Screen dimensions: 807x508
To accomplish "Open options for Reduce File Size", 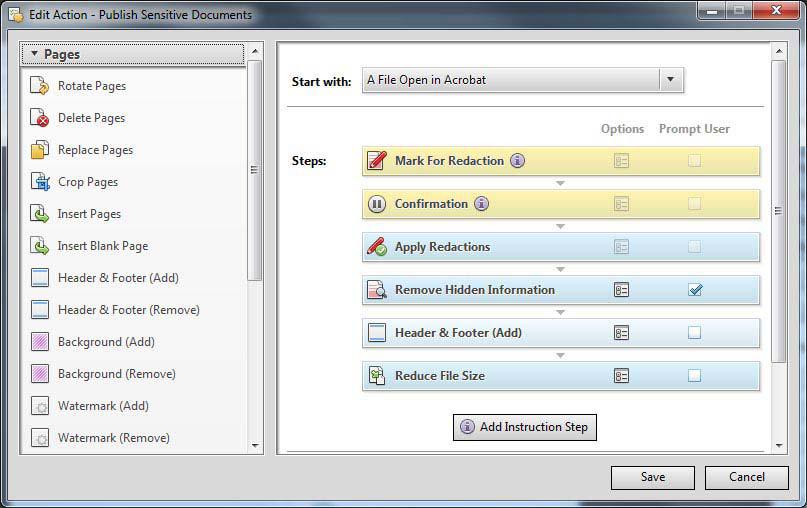I will click(621, 376).
